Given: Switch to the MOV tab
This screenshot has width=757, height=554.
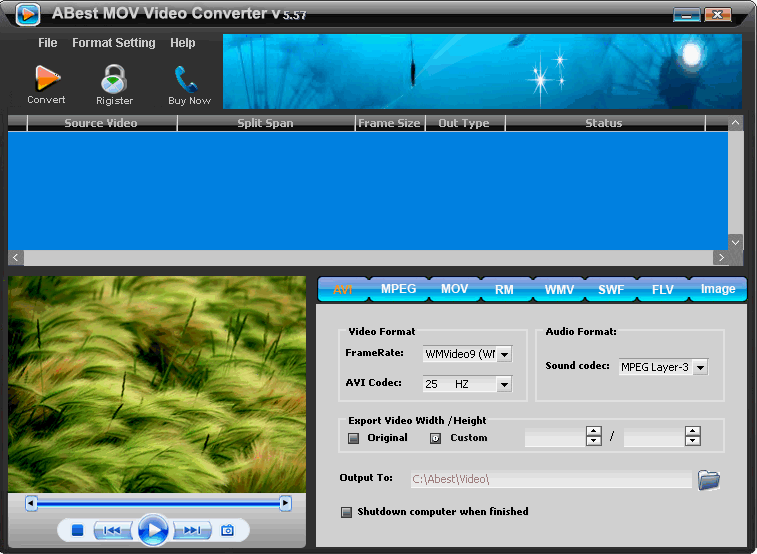Looking at the screenshot, I should [454, 289].
